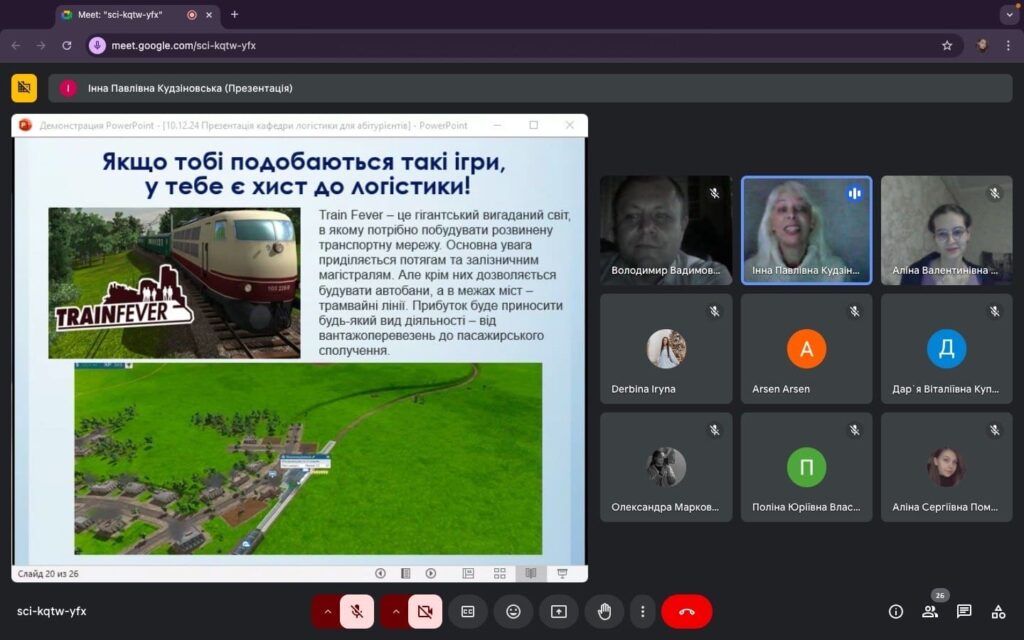The width and height of the screenshot is (1024, 640).
Task: Open more options three-dot menu in call bar
Action: coord(643,612)
